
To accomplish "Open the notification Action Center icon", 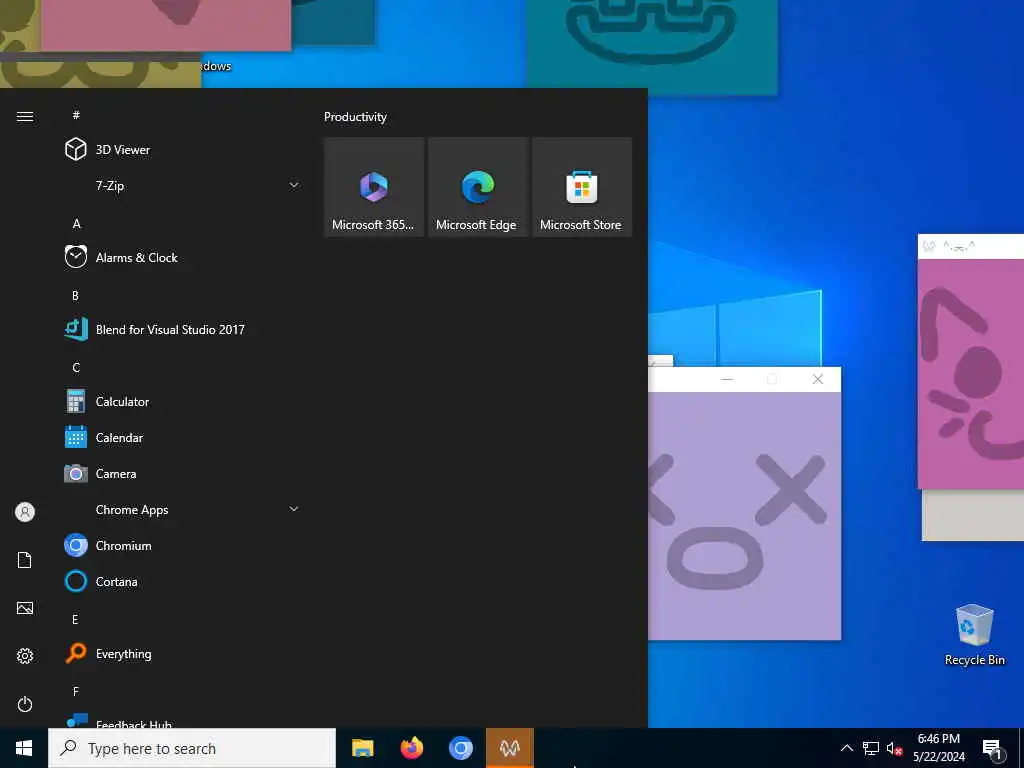I will pos(992,749).
